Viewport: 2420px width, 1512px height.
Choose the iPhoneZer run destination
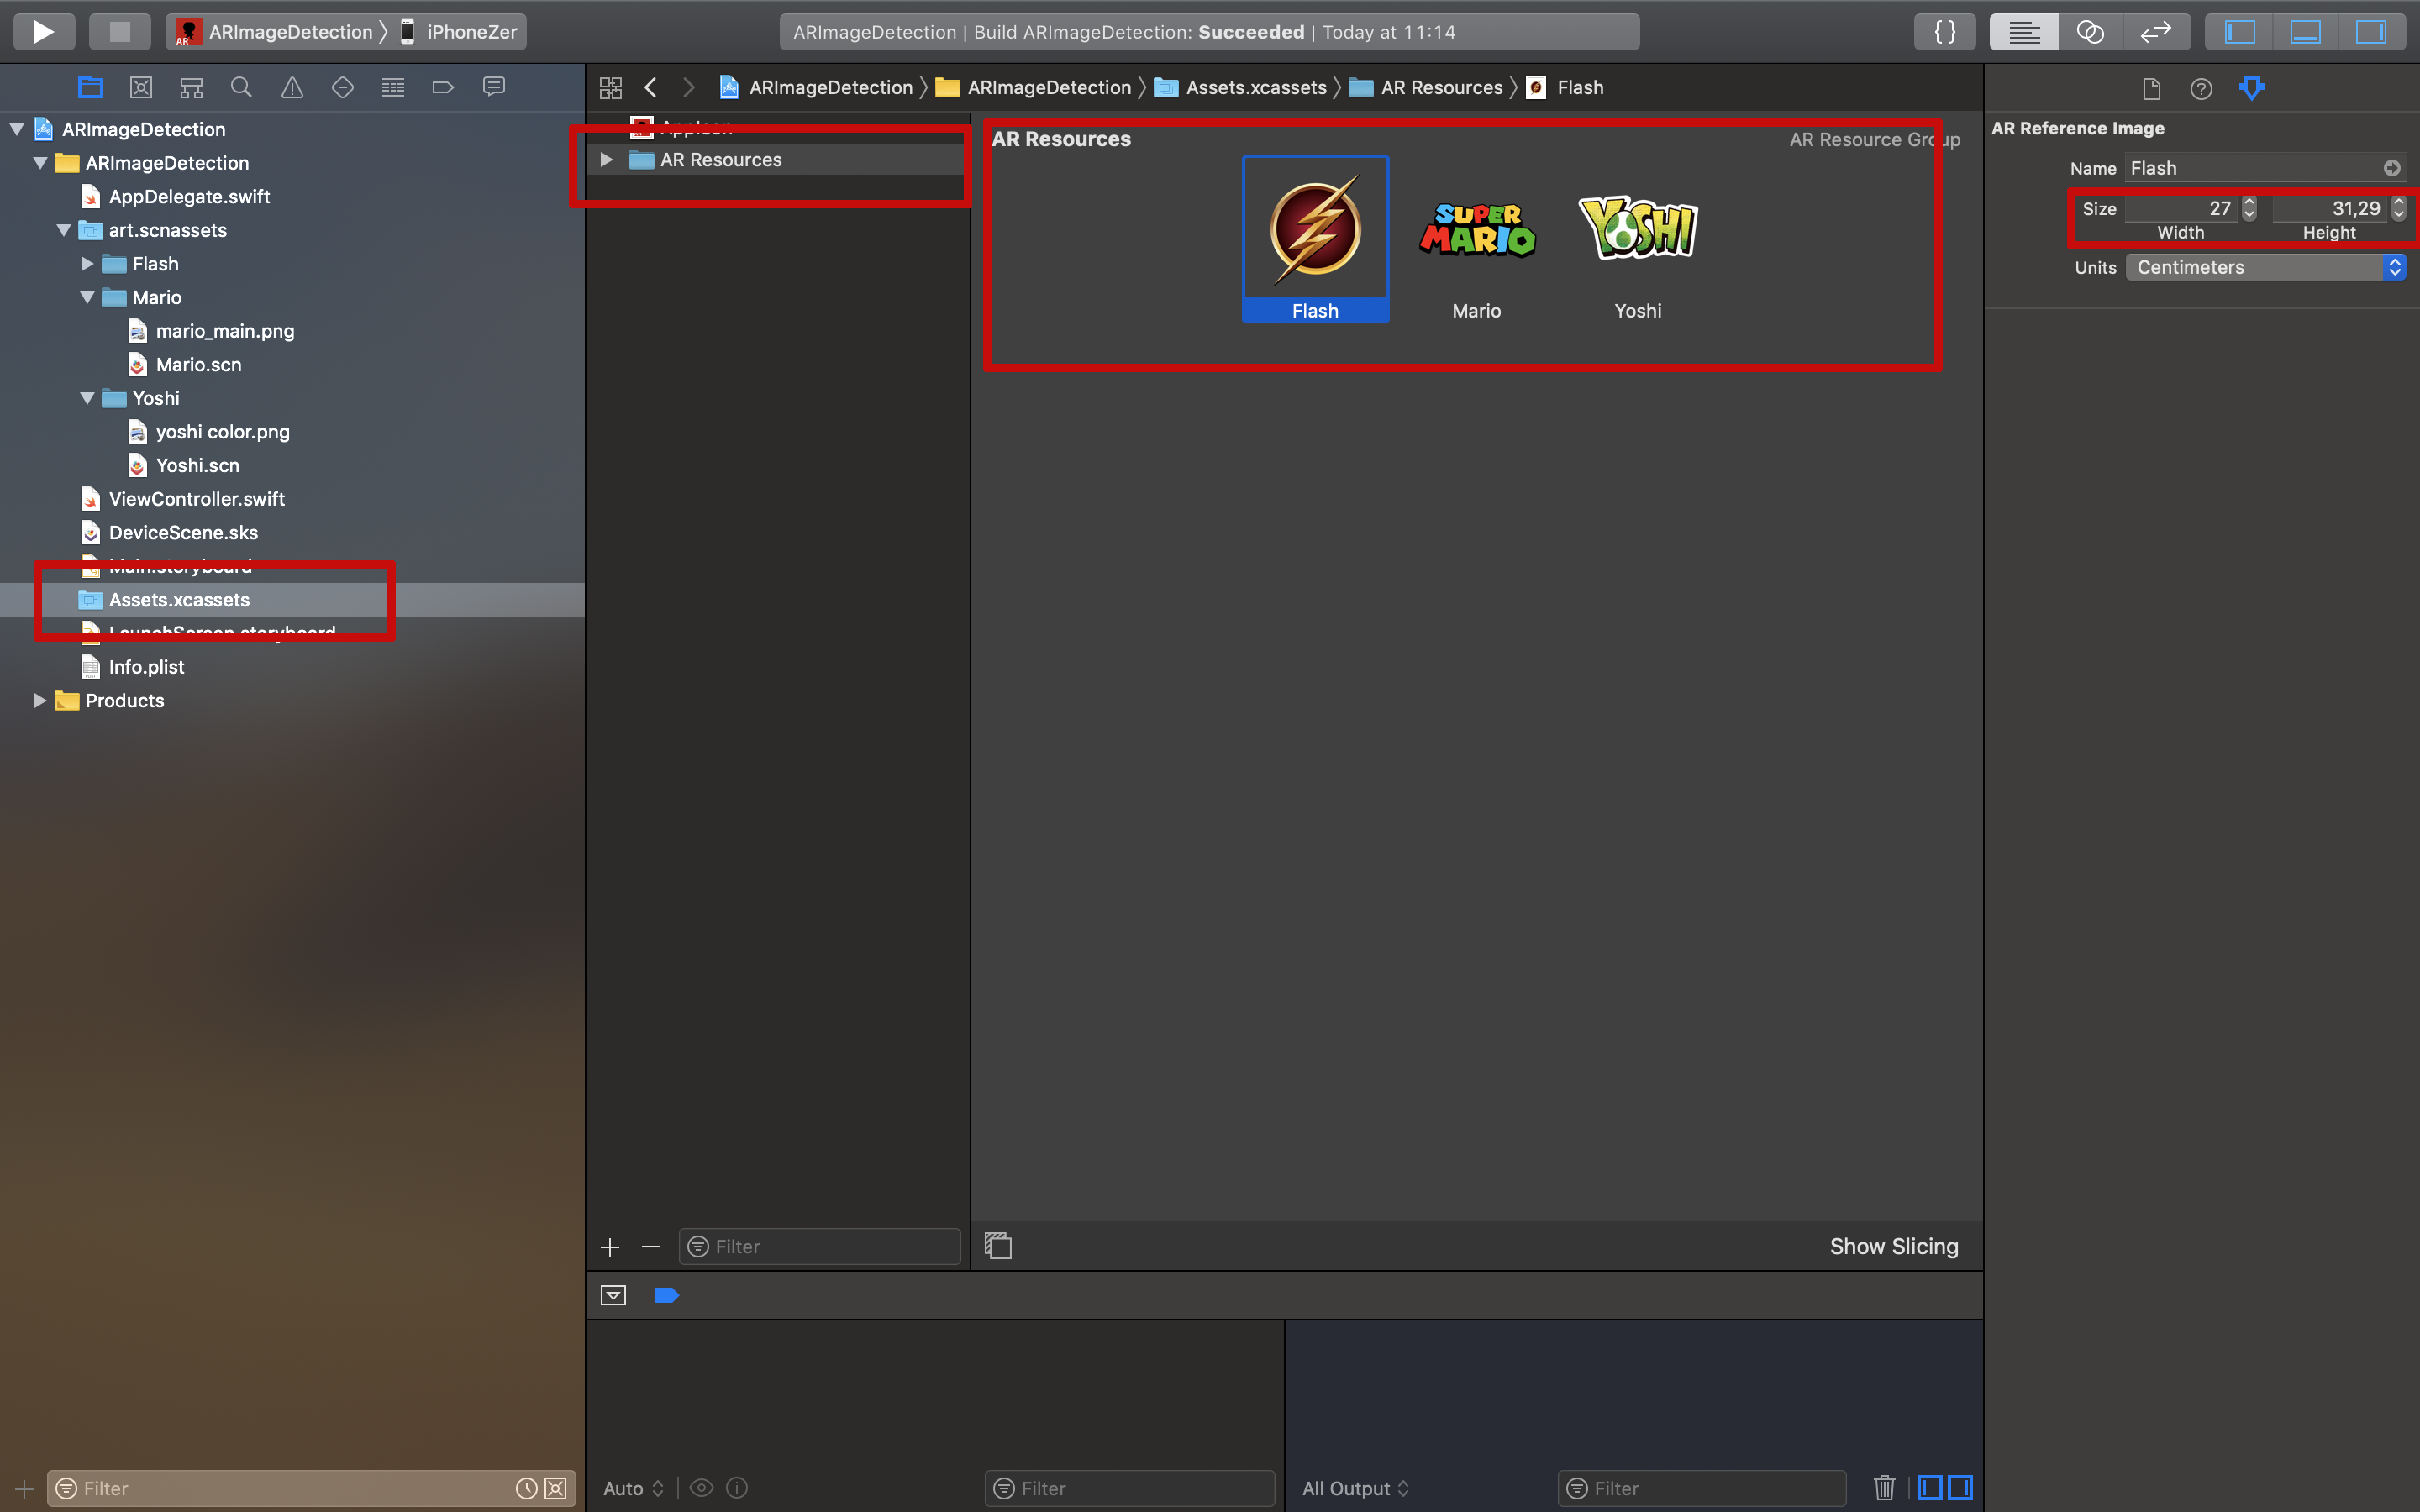click(x=459, y=32)
